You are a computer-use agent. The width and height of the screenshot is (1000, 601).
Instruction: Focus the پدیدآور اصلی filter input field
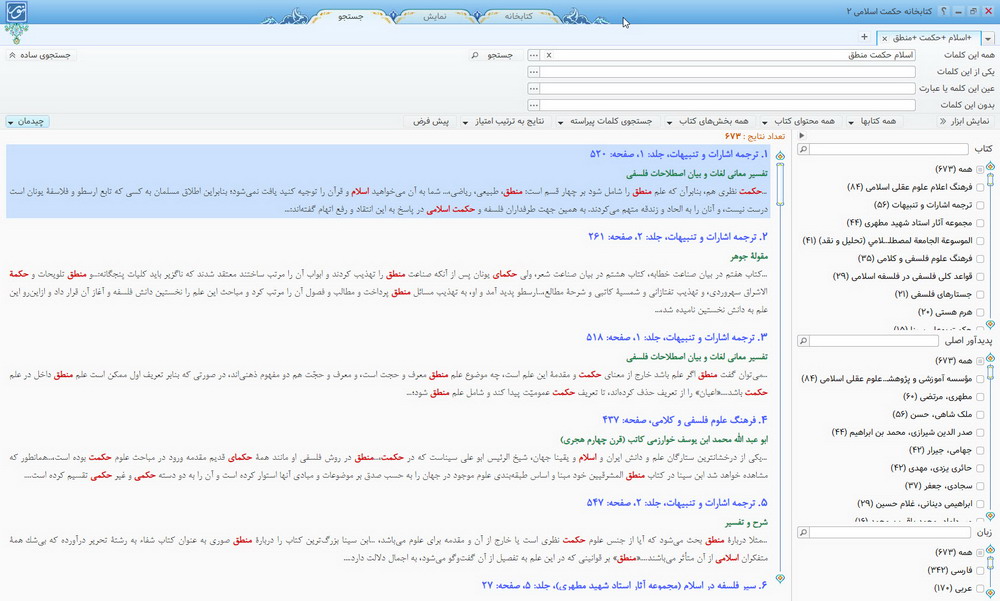(874, 341)
